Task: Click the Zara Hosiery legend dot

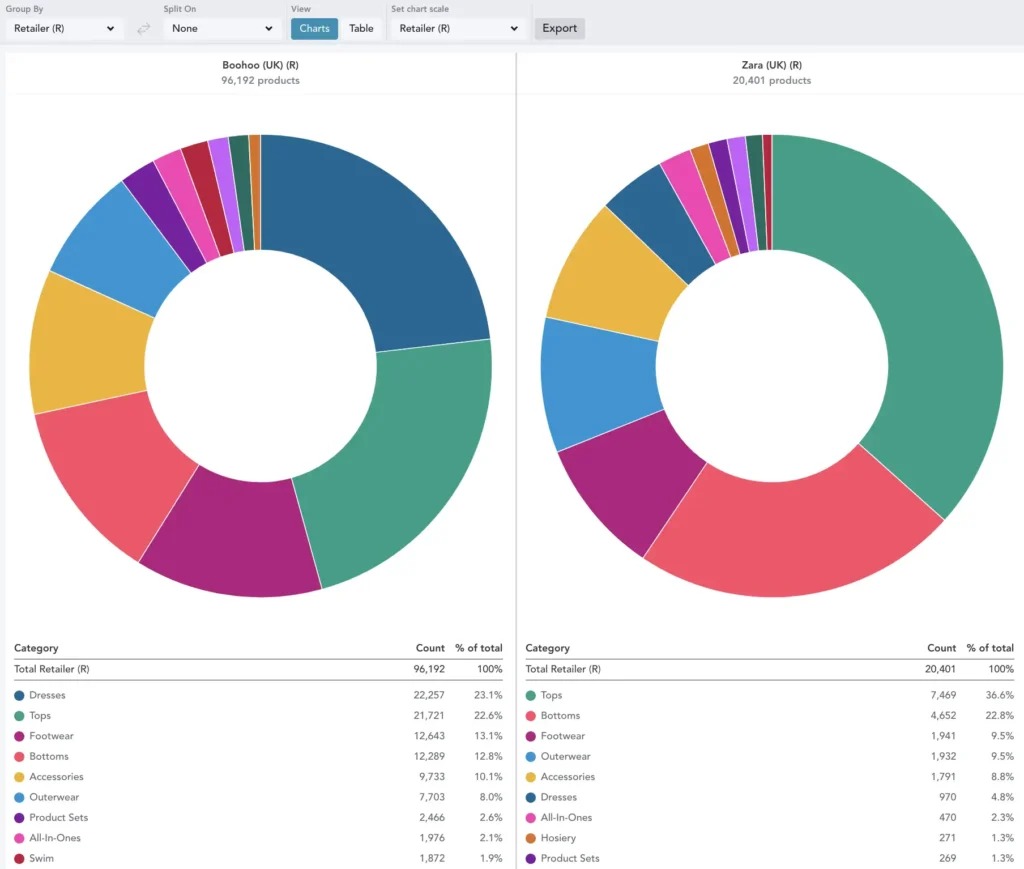Action: click(x=531, y=838)
